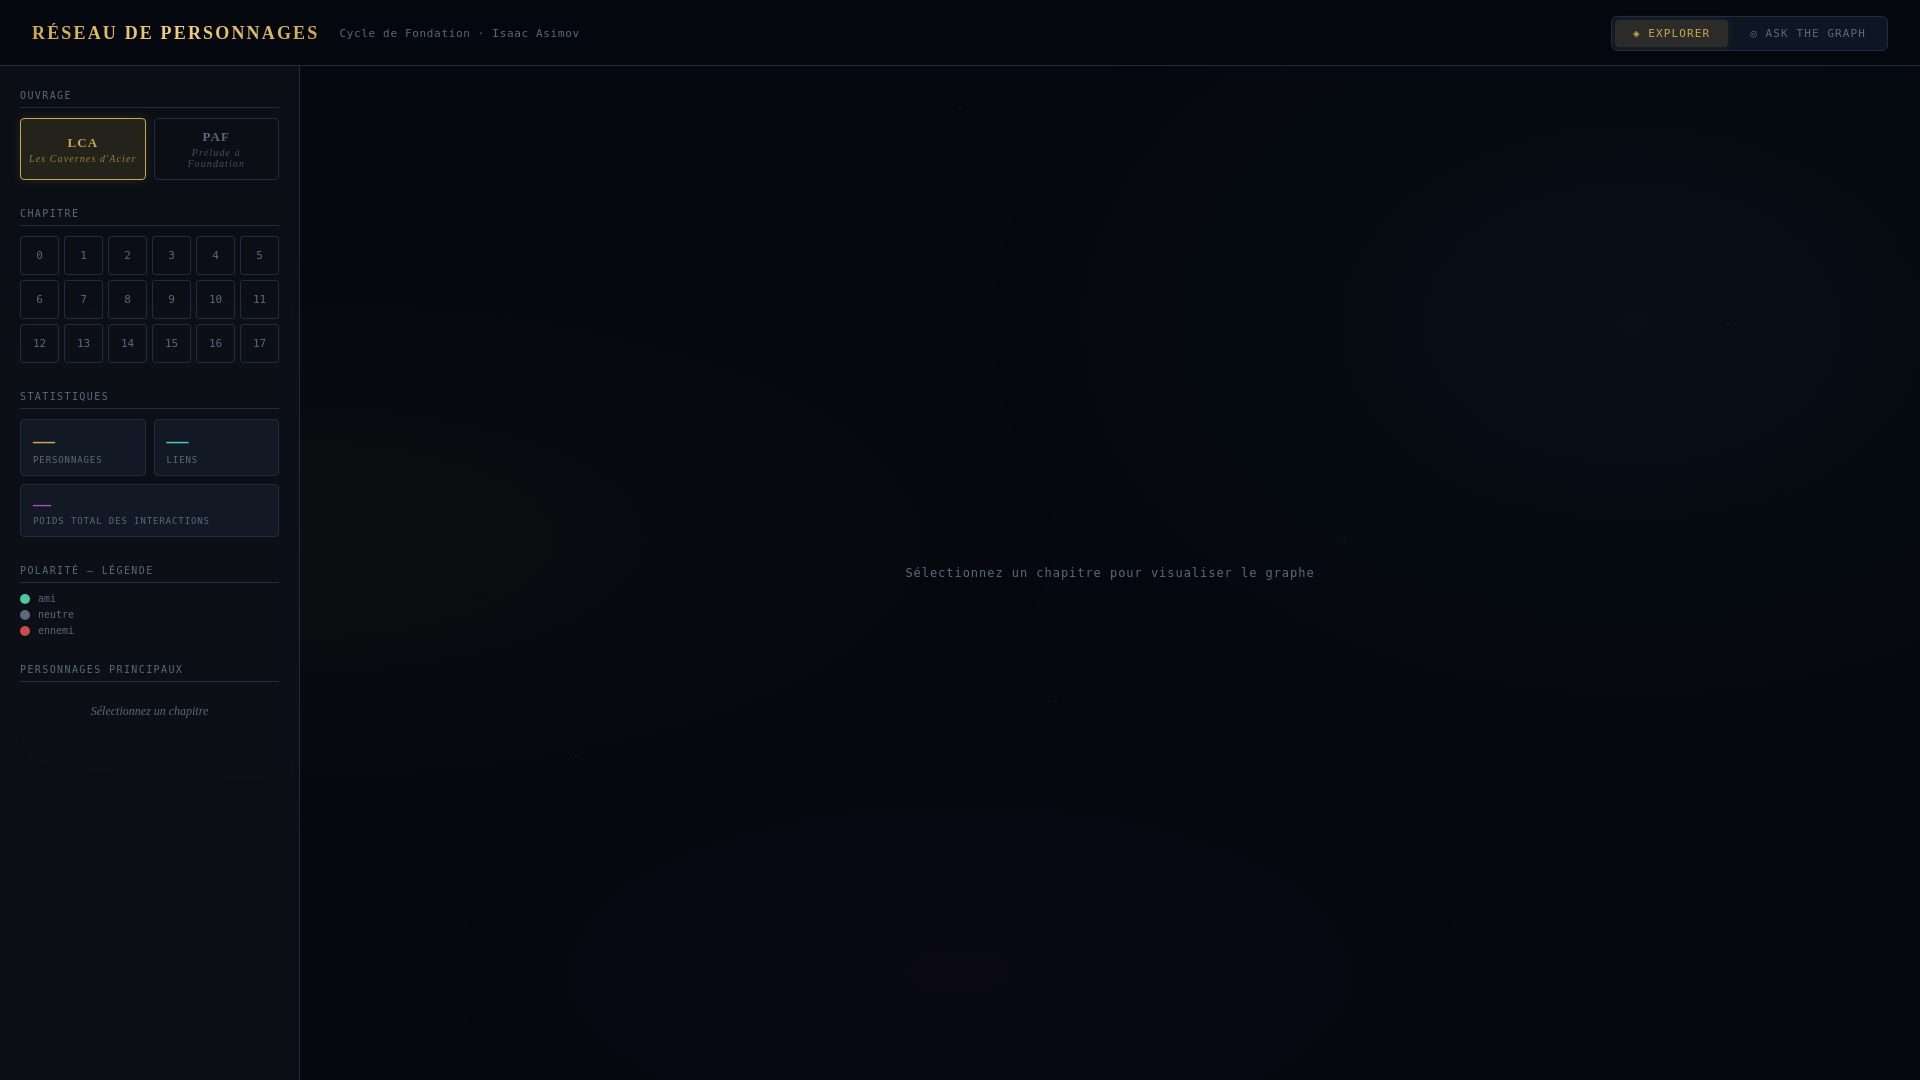The image size is (1920, 1080).
Task: Select chapter 16
Action: click(x=215, y=344)
